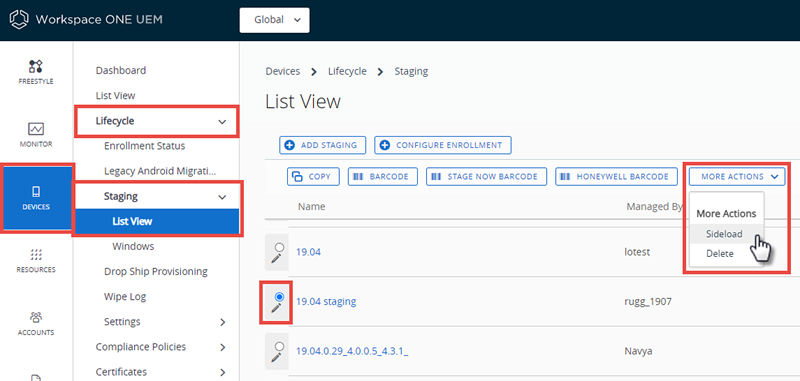Click the Navya Managed By cell
This screenshot has height=381, width=800.
[639, 351]
